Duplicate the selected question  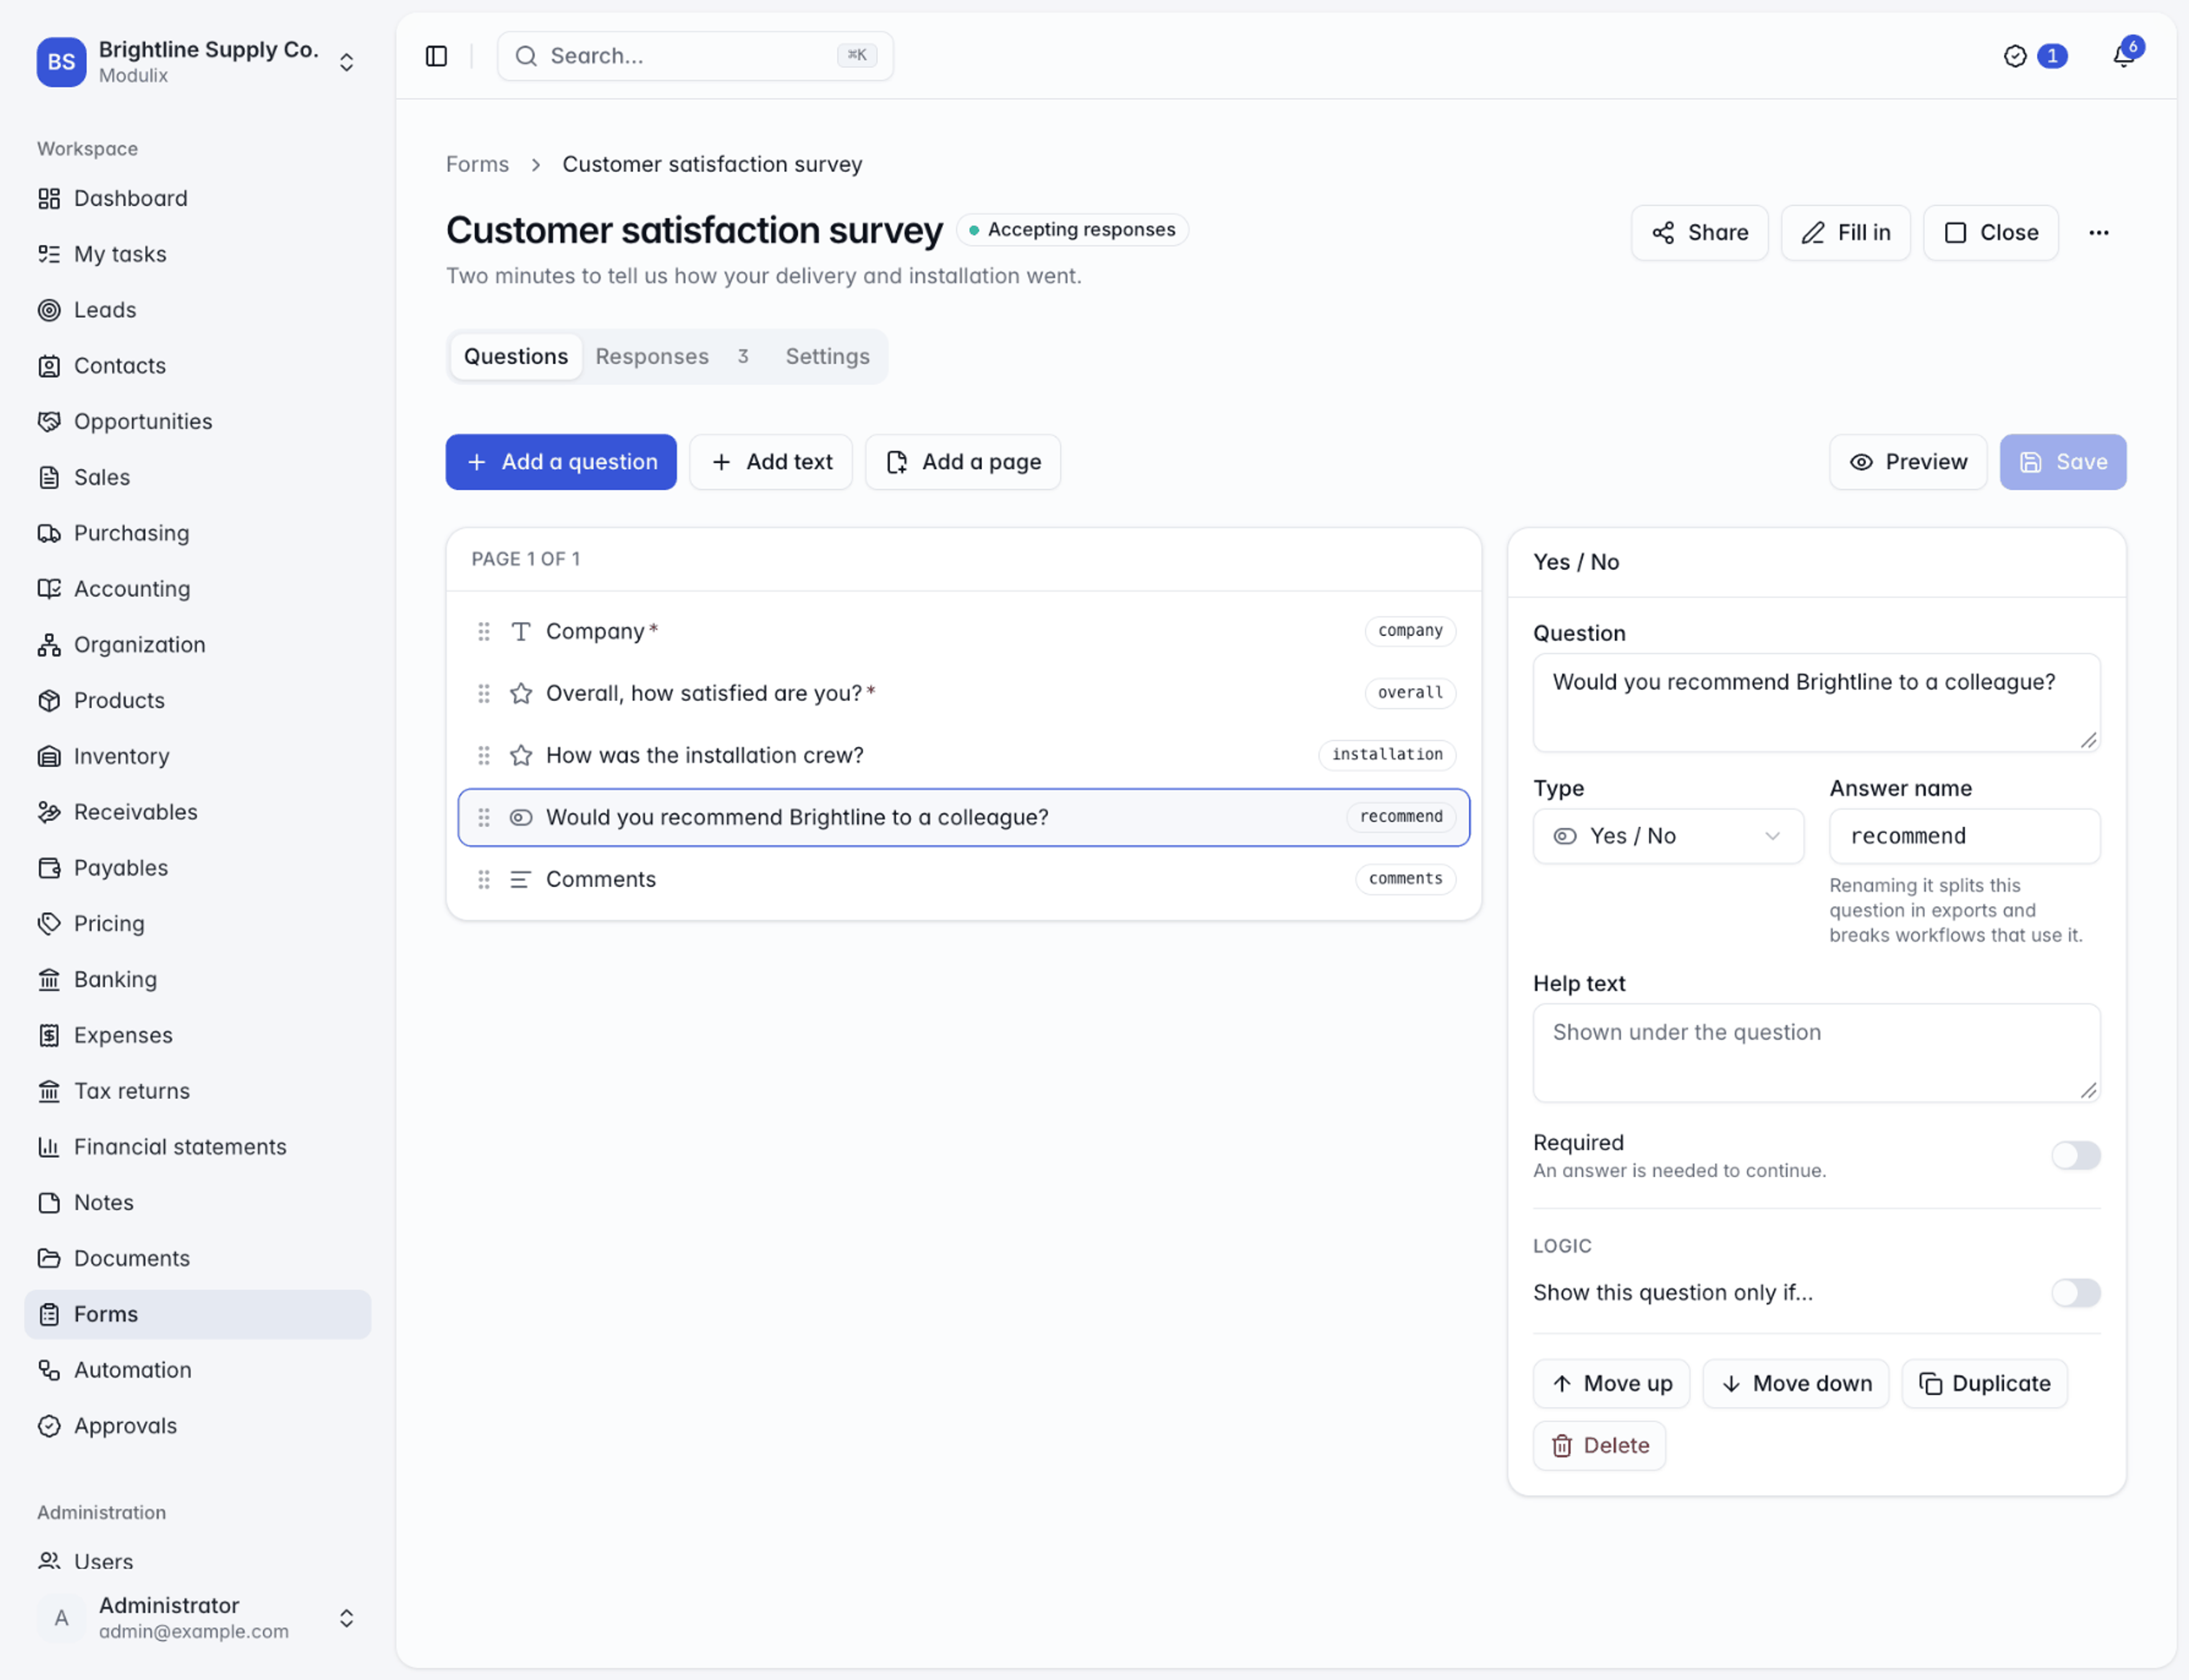(x=1984, y=1384)
